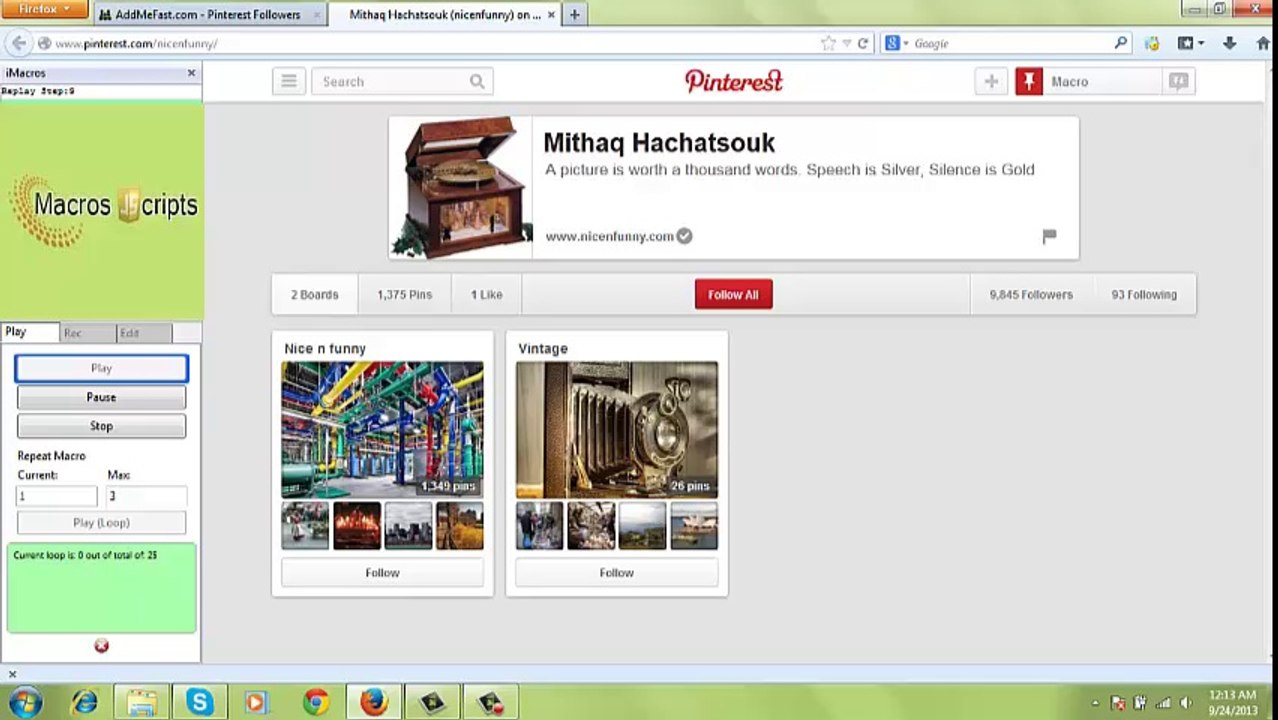Click the red cancel icon below loop status
This screenshot has height=720, width=1278.
click(x=101, y=646)
